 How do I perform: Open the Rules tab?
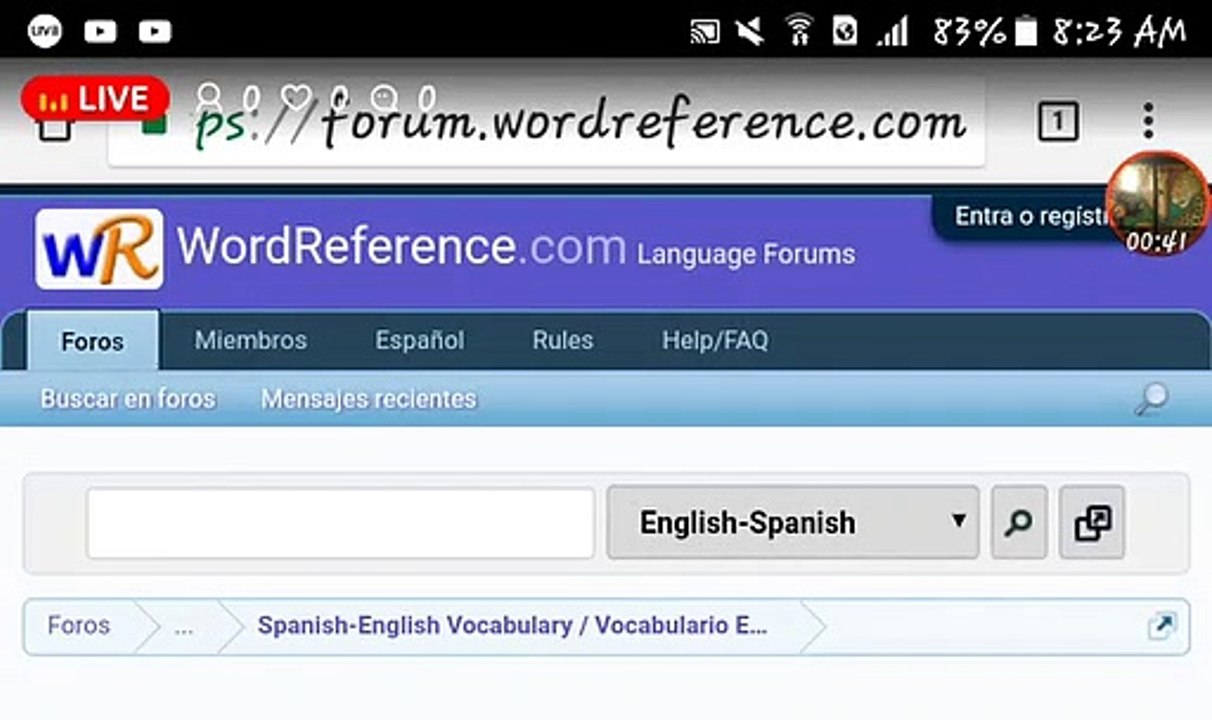click(x=563, y=340)
